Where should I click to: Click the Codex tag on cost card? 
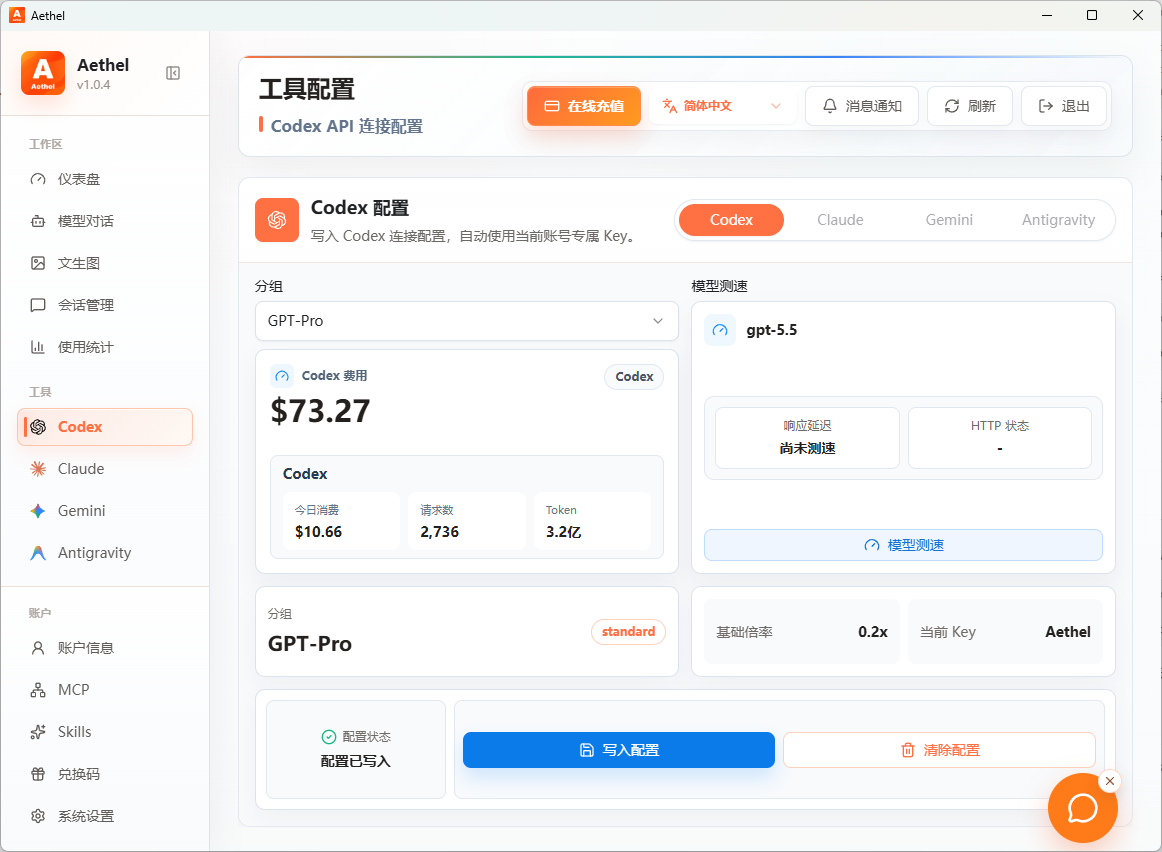point(634,376)
